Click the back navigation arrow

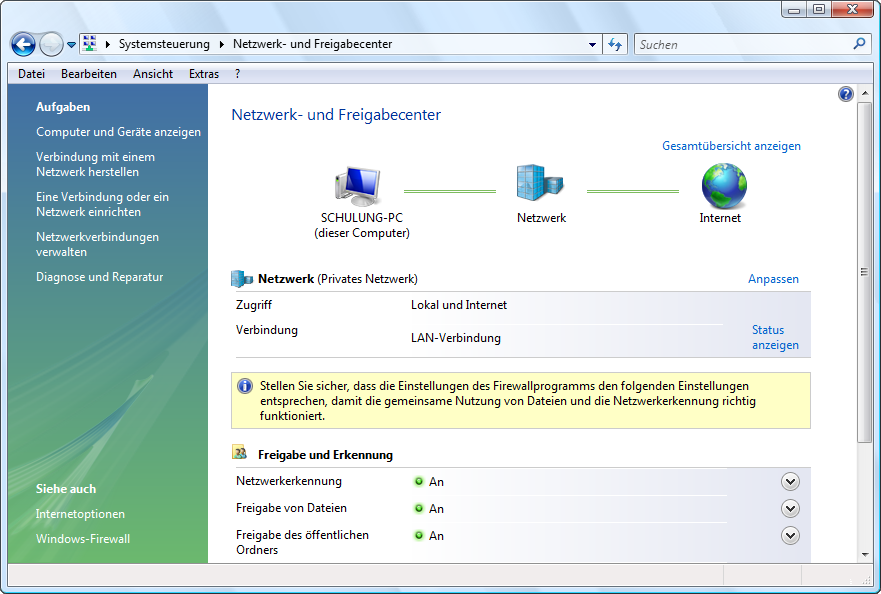pyautogui.click(x=22, y=44)
